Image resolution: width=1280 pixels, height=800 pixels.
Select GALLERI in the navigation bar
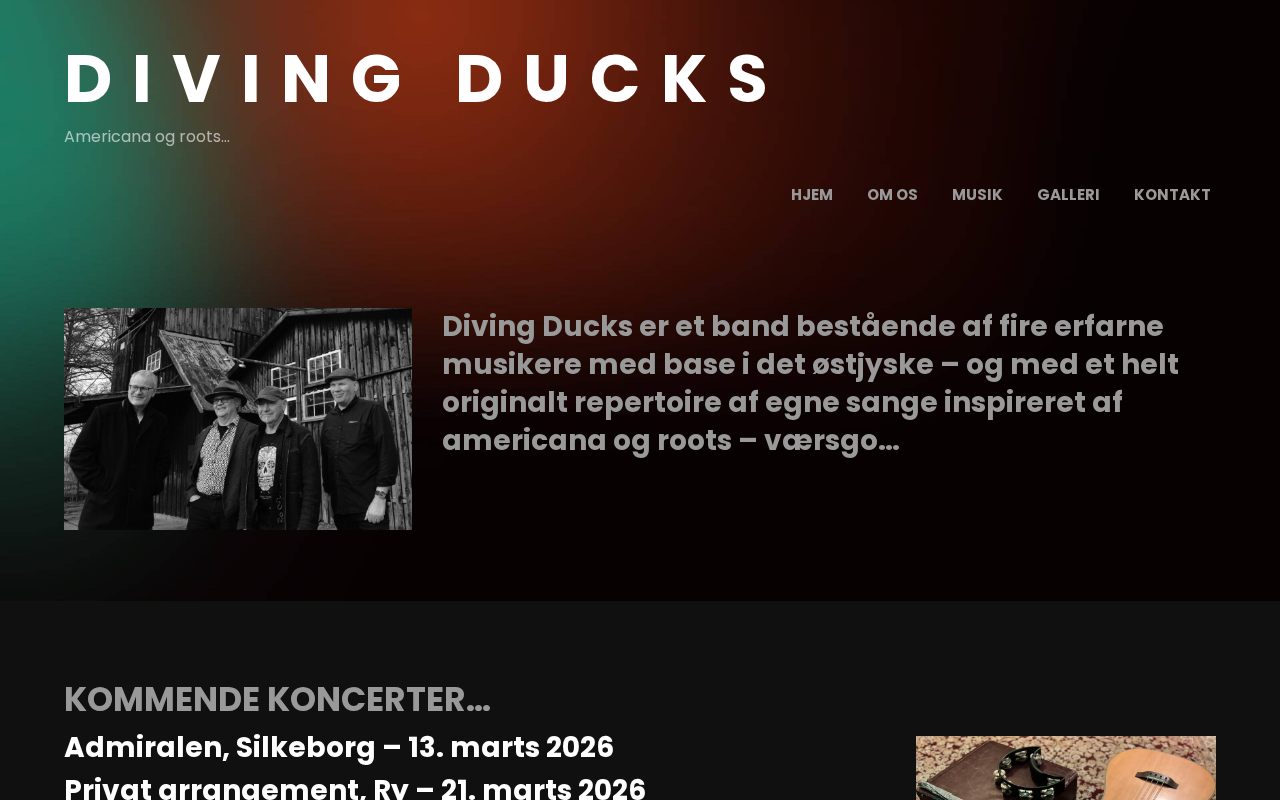click(1068, 195)
